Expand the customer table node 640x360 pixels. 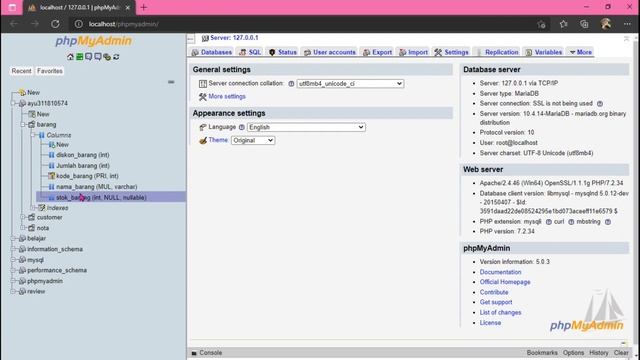point(23,217)
